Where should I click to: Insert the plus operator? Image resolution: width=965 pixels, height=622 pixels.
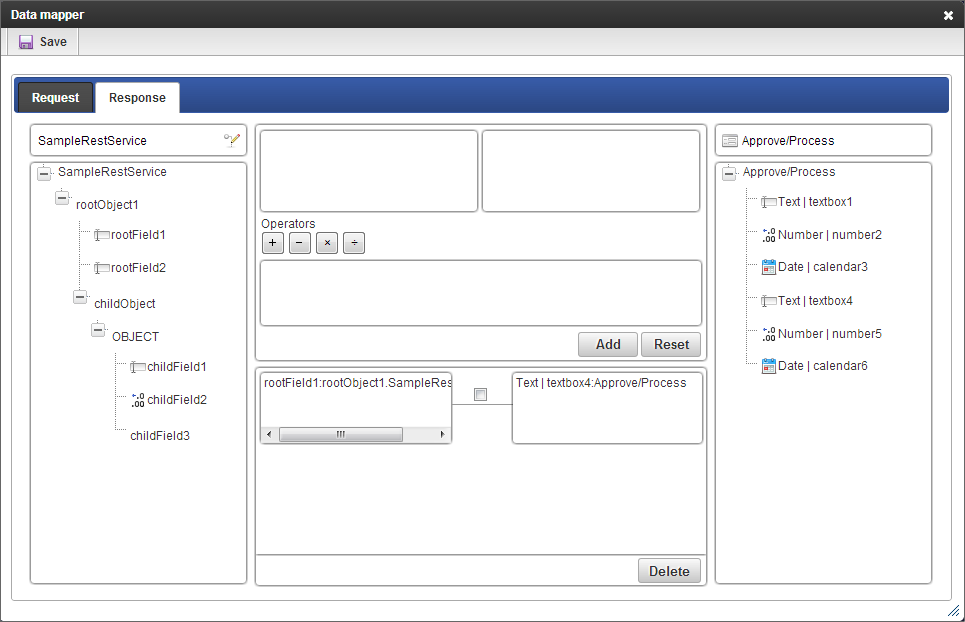[273, 243]
